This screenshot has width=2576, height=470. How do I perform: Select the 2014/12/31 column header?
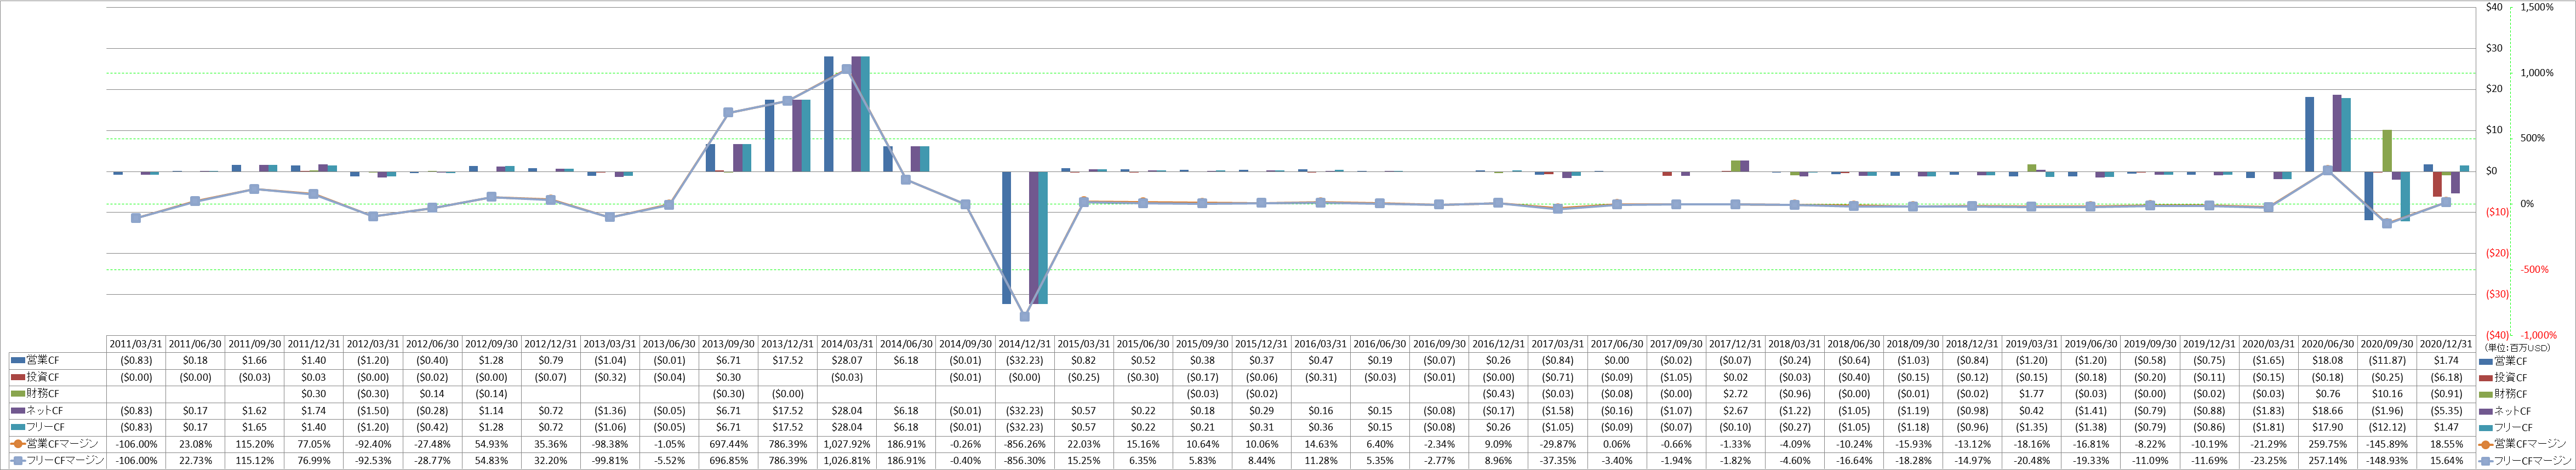pos(1025,344)
